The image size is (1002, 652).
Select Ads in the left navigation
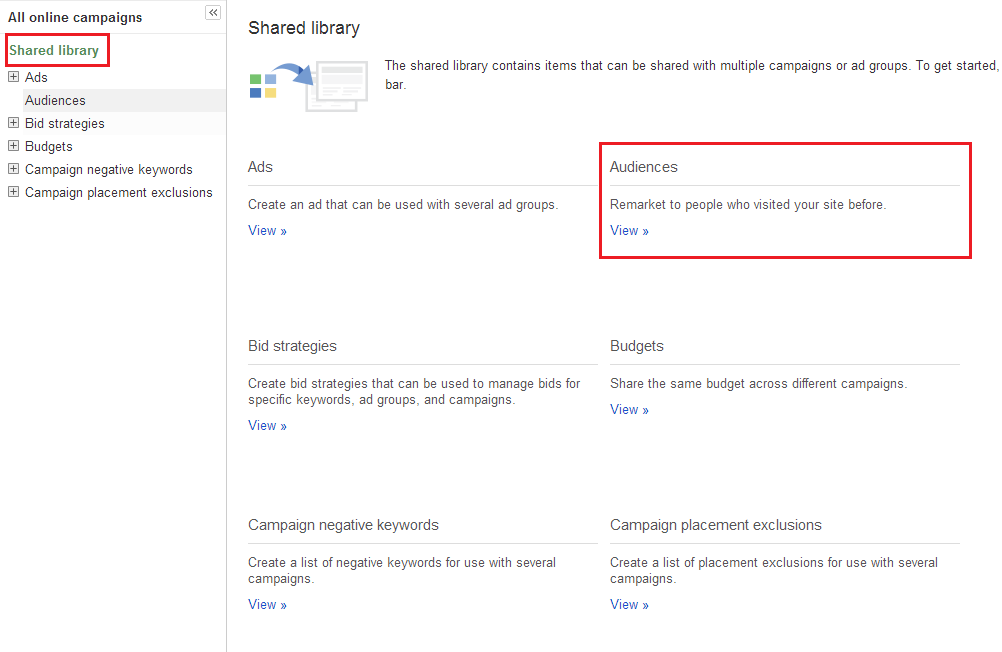(x=37, y=77)
